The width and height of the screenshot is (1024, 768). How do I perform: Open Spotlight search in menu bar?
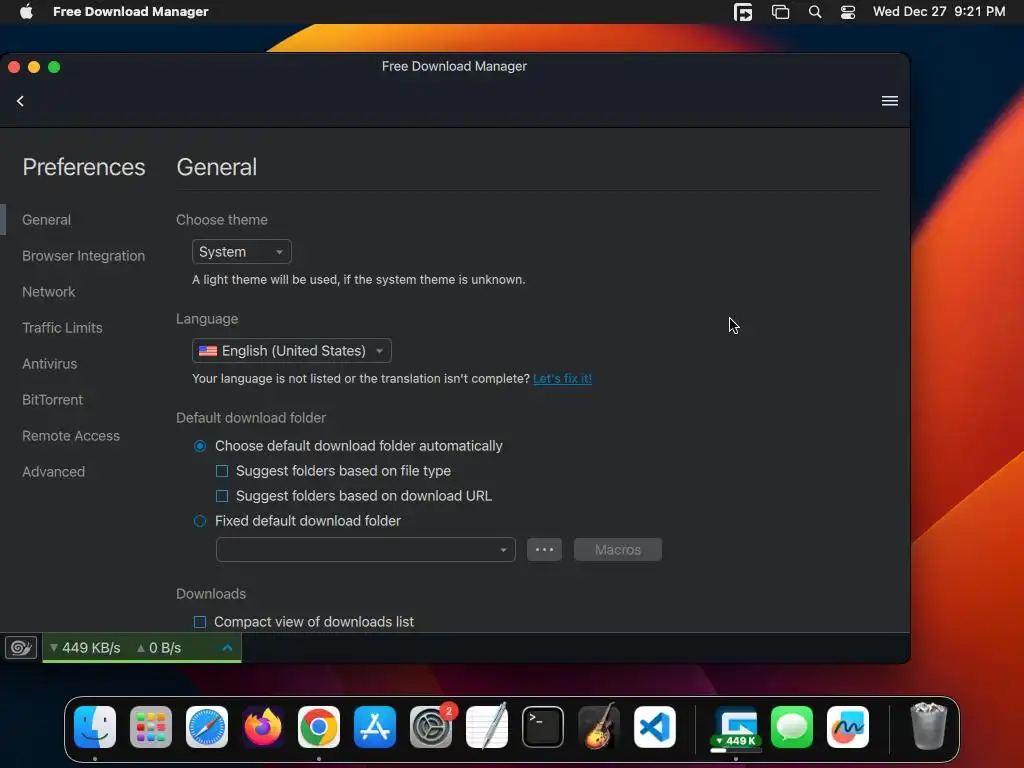814,12
